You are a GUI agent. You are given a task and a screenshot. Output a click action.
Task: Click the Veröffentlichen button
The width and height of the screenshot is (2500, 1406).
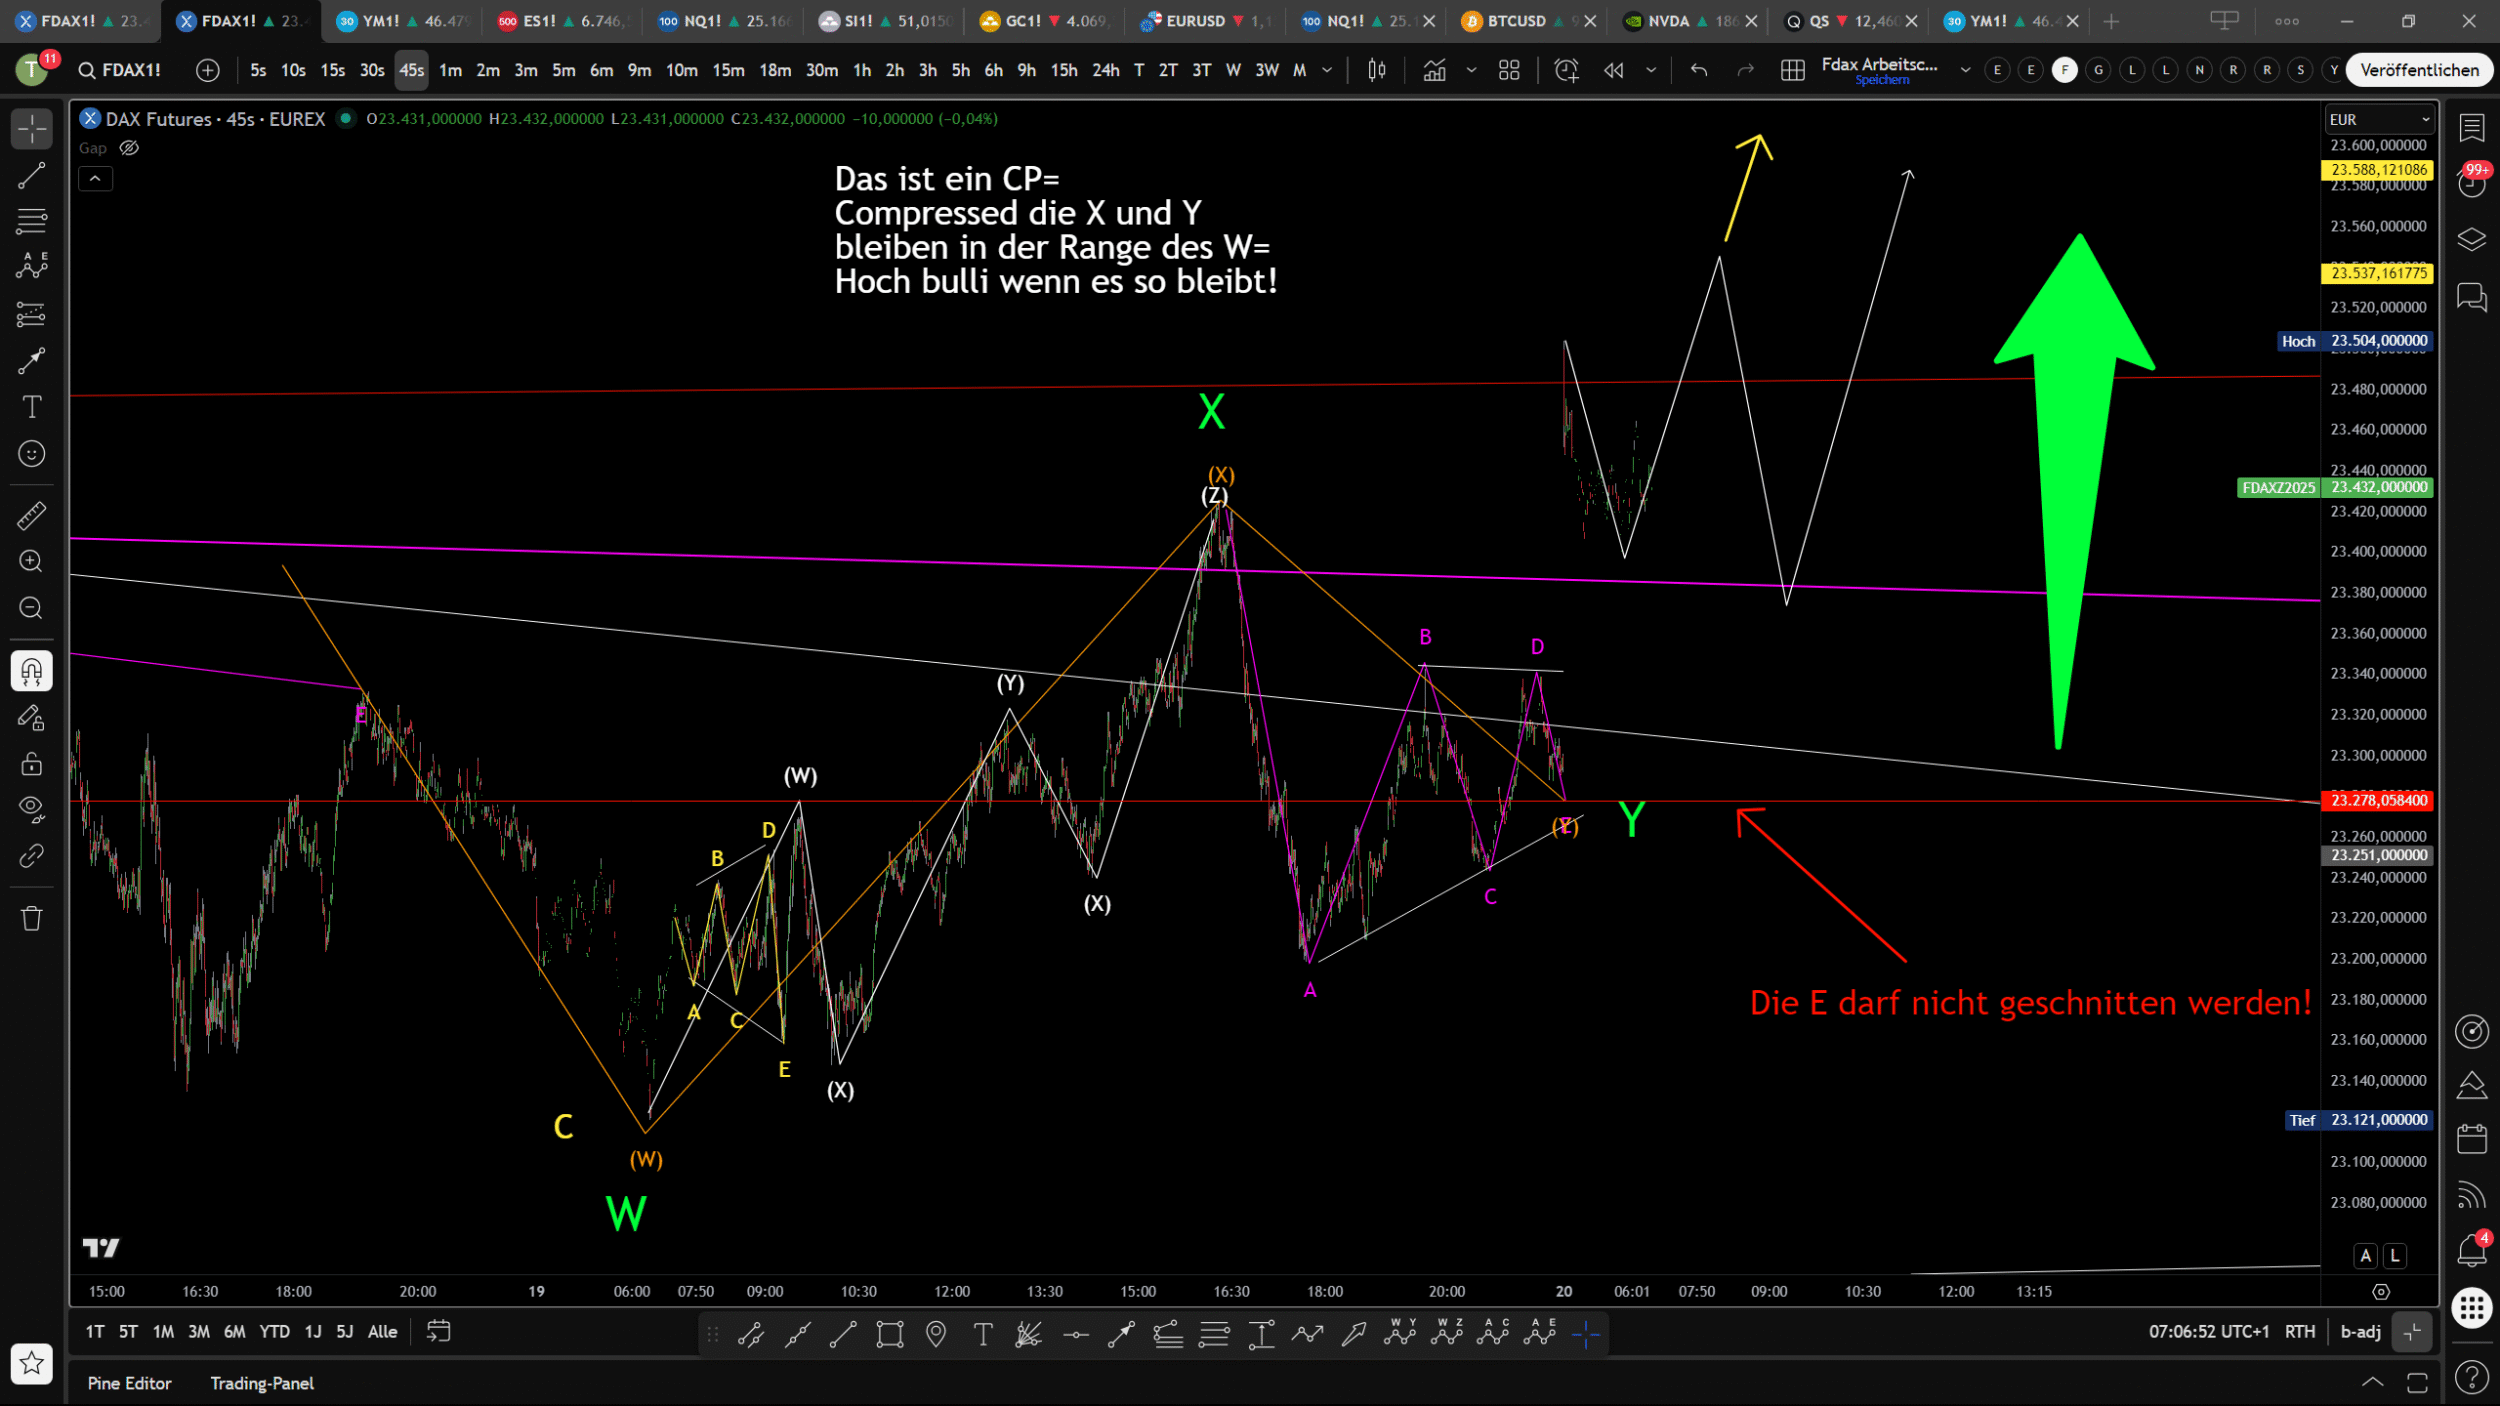click(2418, 70)
